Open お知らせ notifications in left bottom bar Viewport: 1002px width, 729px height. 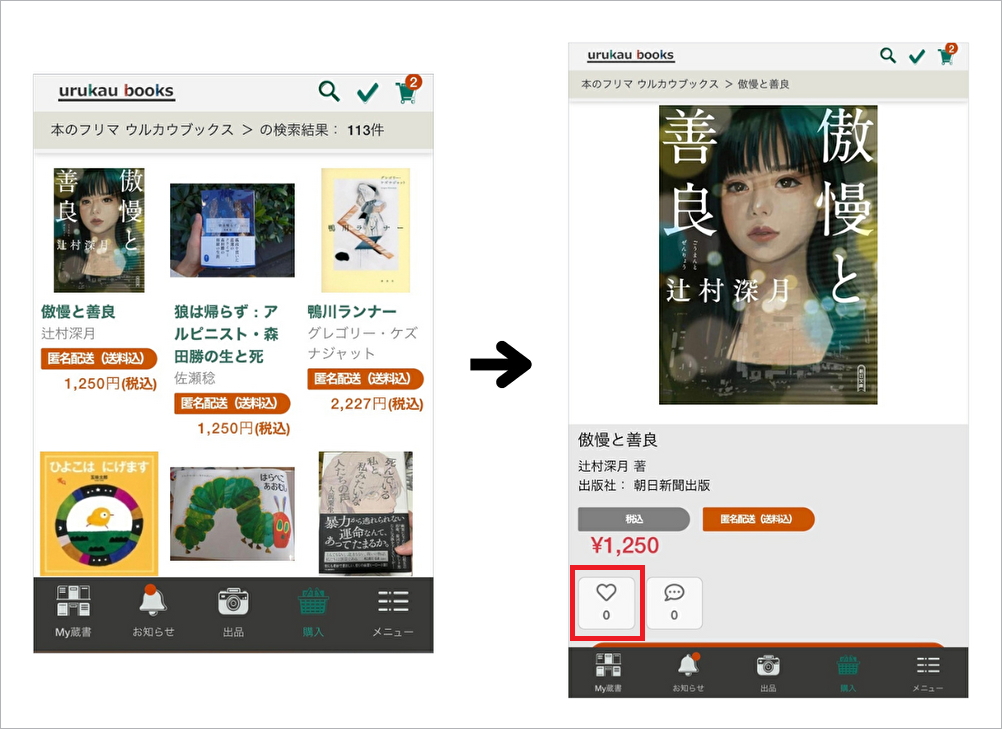coord(153,610)
